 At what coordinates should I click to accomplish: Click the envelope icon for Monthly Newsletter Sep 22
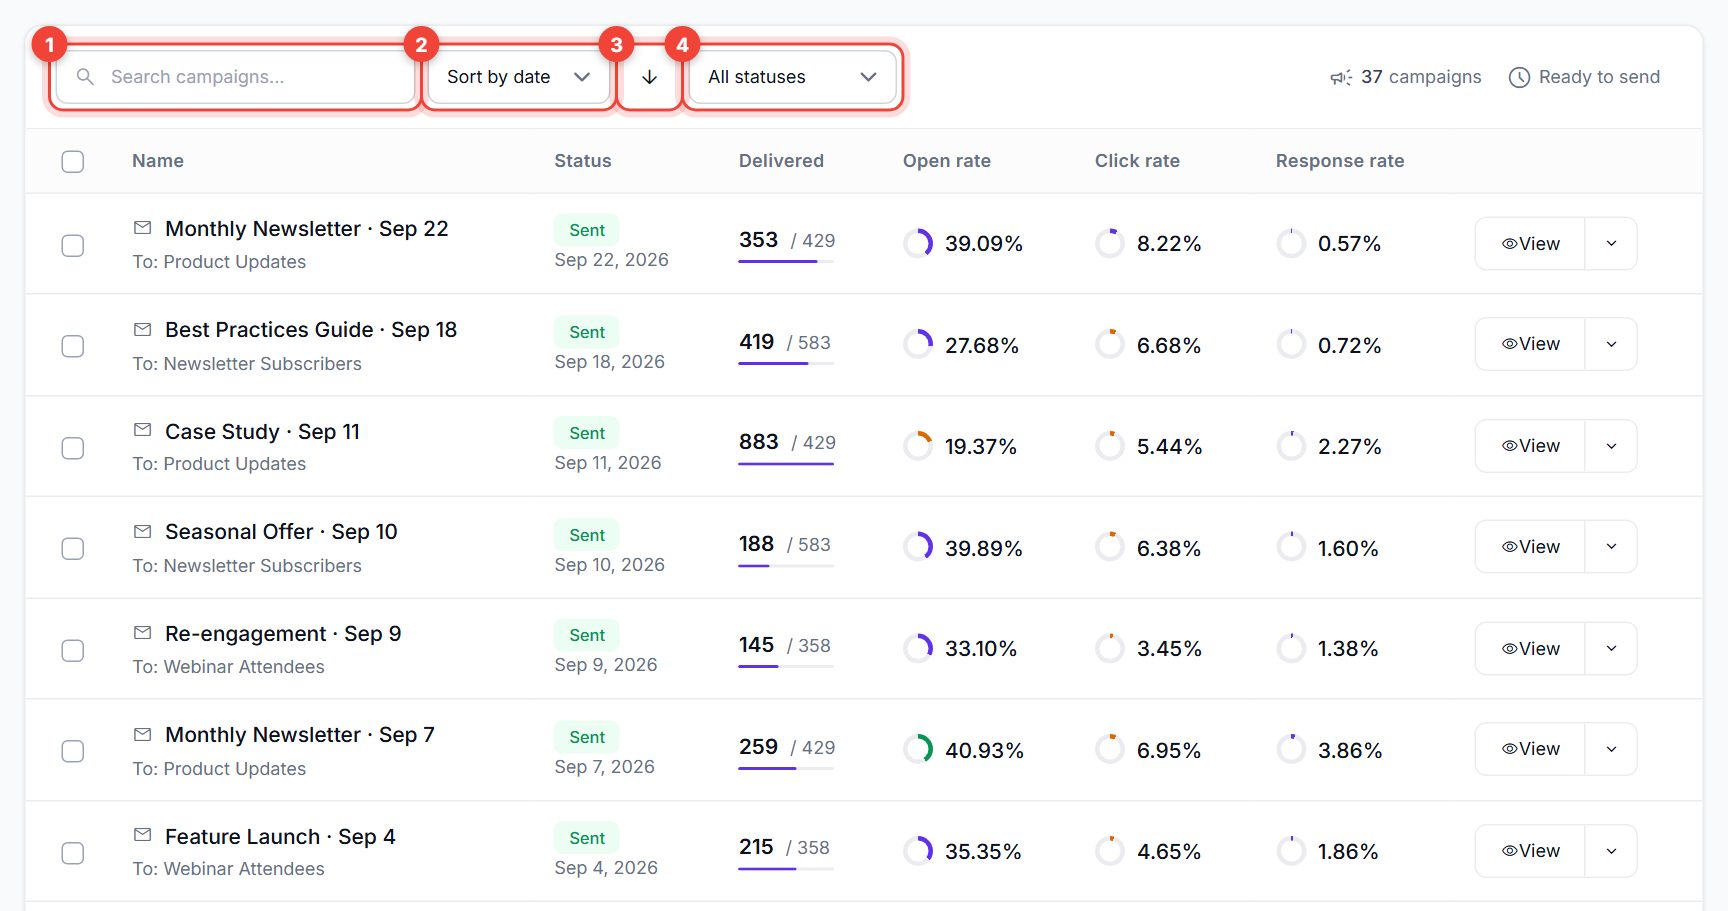pos(143,228)
